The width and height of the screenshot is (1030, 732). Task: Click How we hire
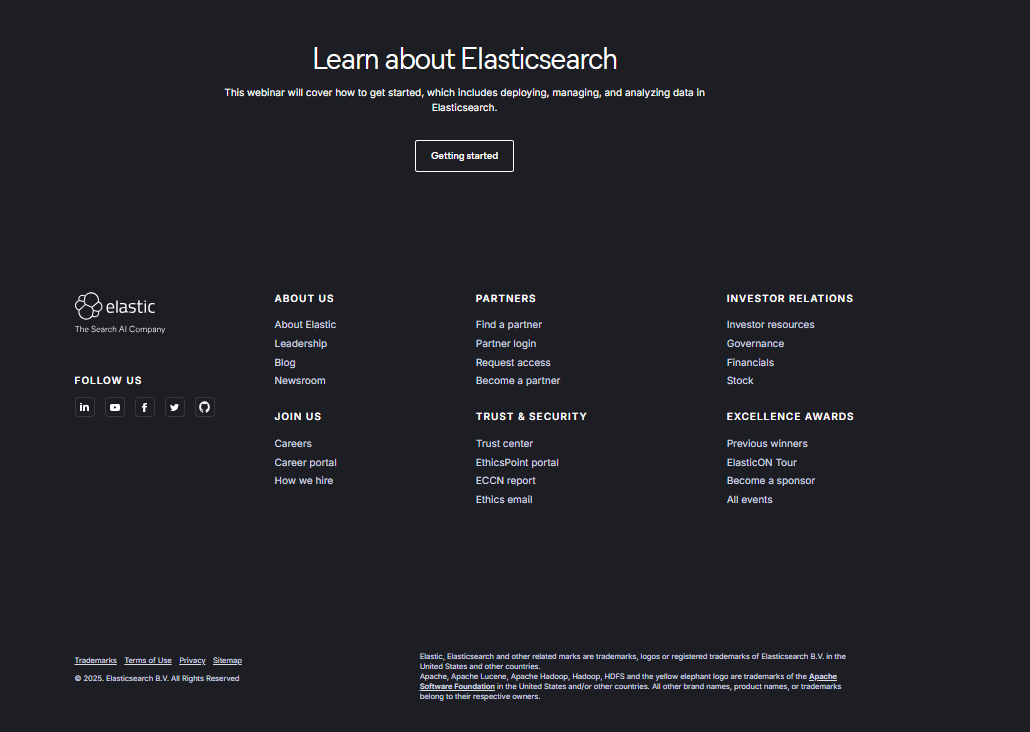(x=303, y=480)
